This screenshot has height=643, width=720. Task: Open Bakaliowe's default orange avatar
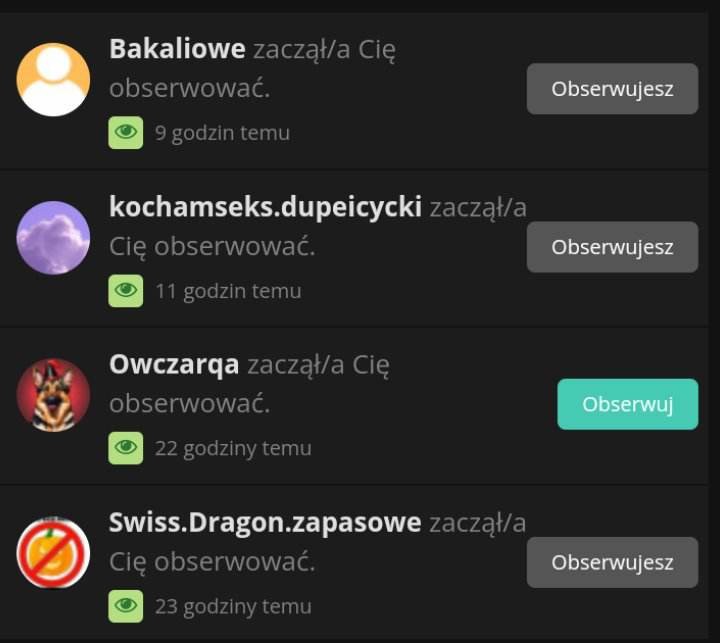pos(53,79)
